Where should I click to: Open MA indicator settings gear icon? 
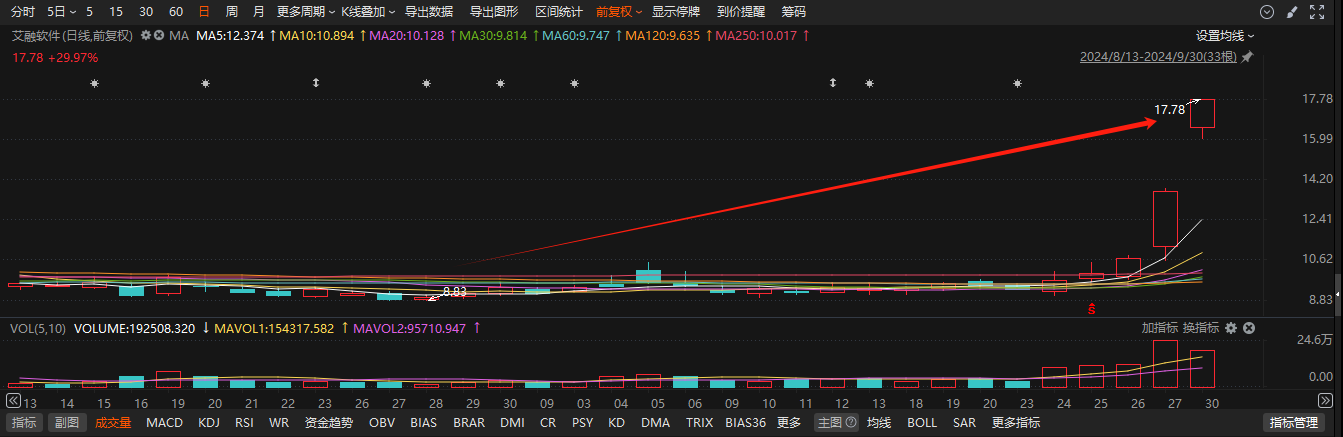146,35
